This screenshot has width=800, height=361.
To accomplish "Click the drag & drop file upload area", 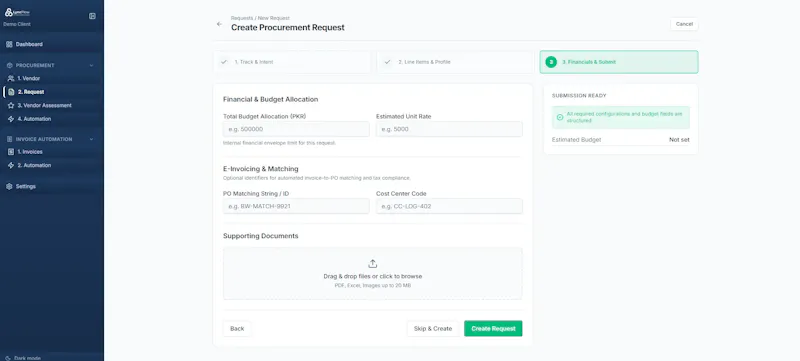I will 372,274.
